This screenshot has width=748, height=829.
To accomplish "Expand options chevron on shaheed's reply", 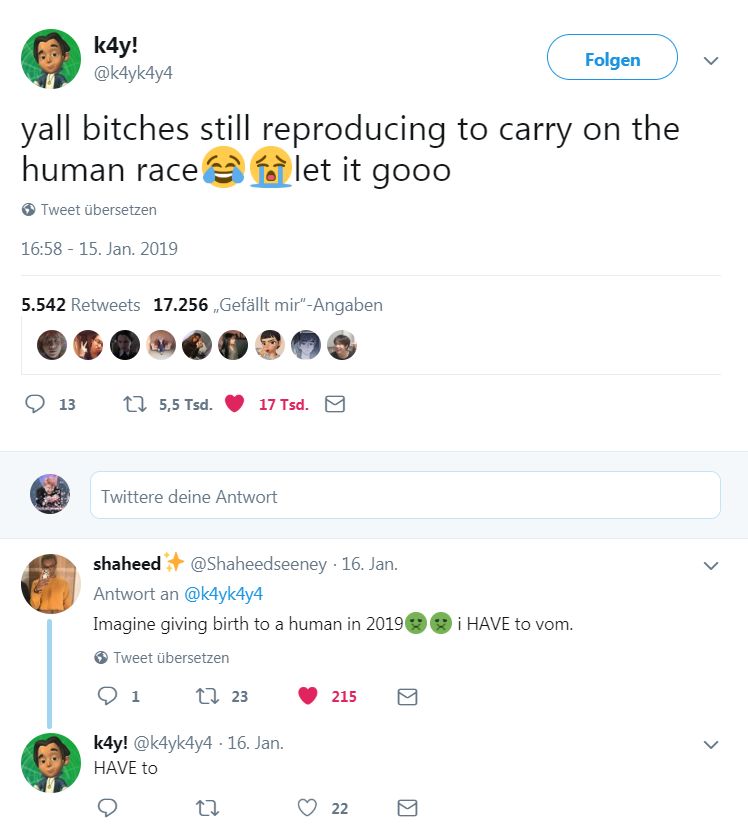I will point(711,566).
